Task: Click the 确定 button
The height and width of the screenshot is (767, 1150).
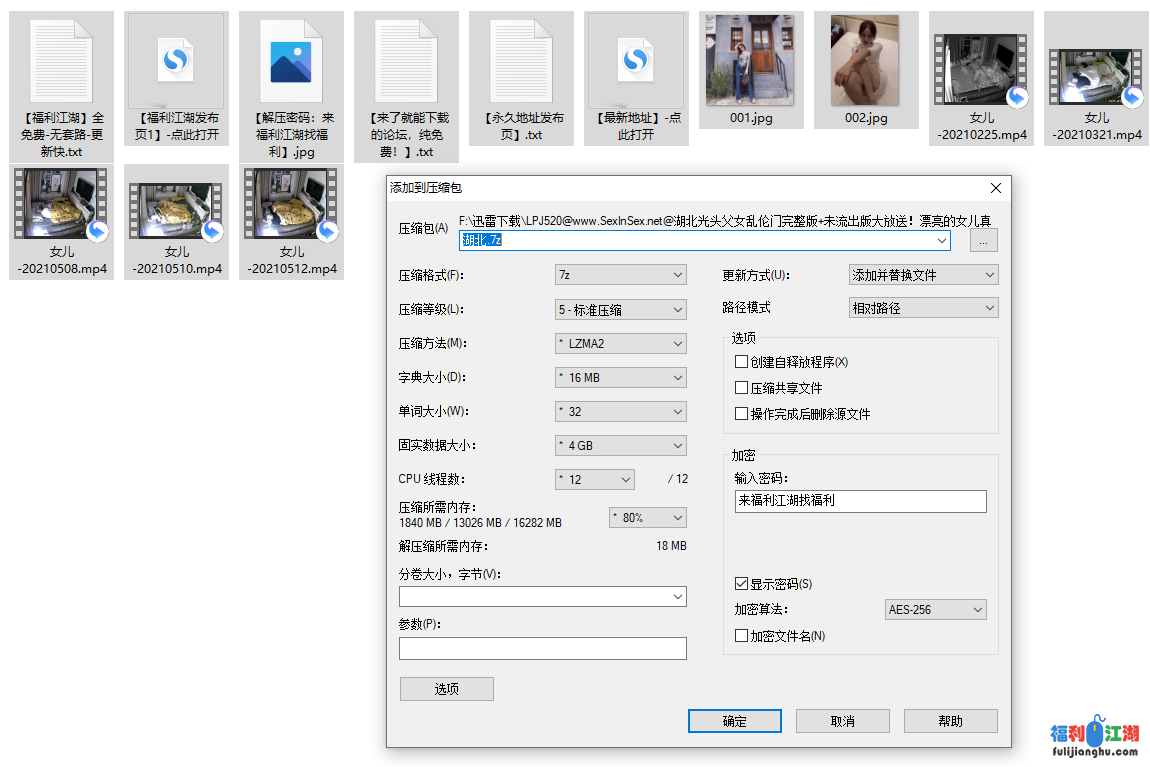Action: click(x=734, y=721)
